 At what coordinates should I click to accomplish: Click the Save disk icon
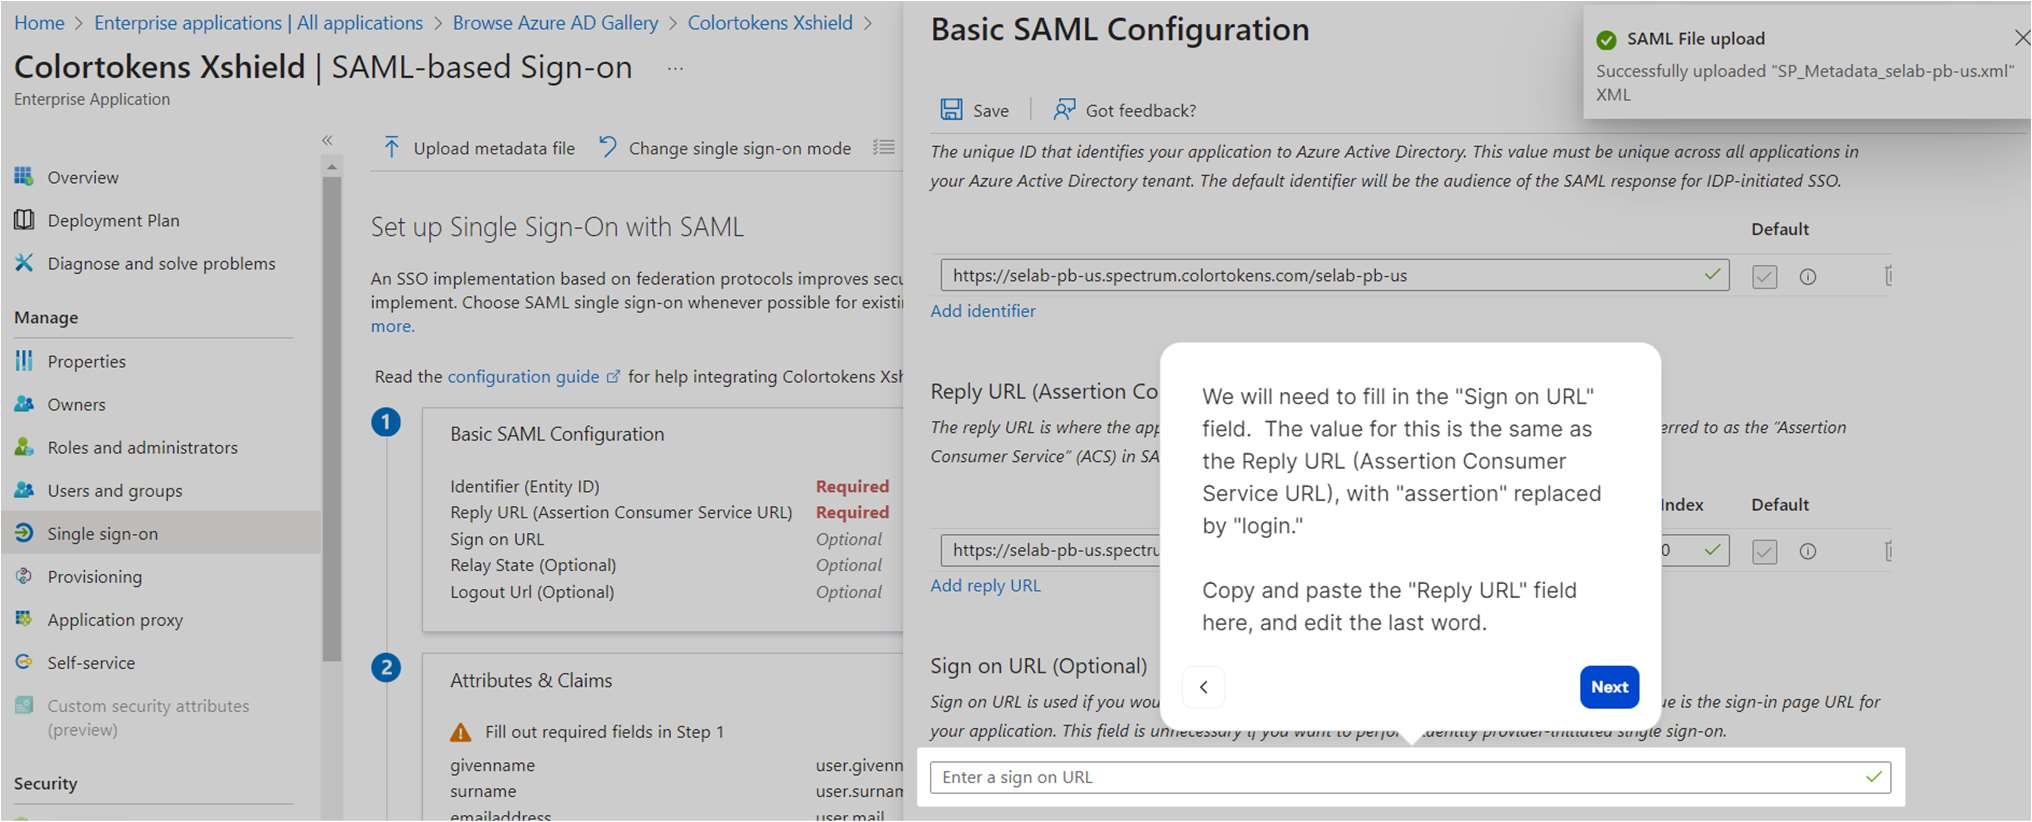pyautogui.click(x=951, y=110)
